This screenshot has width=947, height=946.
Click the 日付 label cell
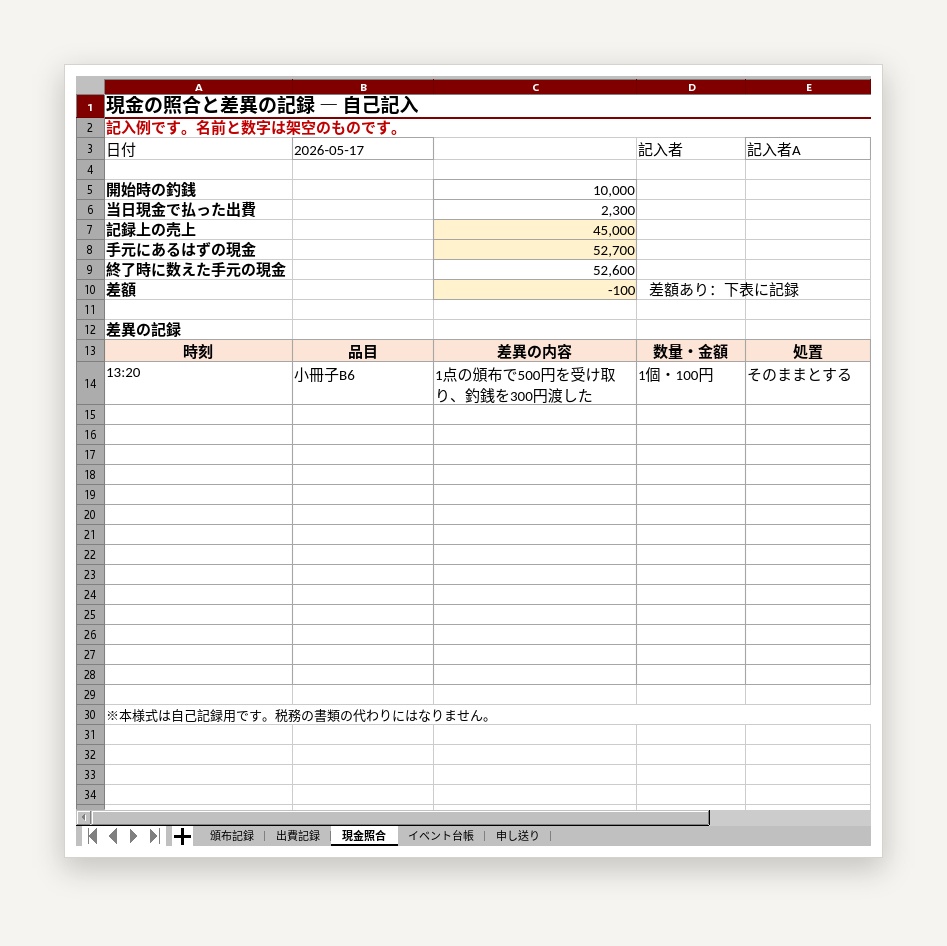[x=198, y=149]
